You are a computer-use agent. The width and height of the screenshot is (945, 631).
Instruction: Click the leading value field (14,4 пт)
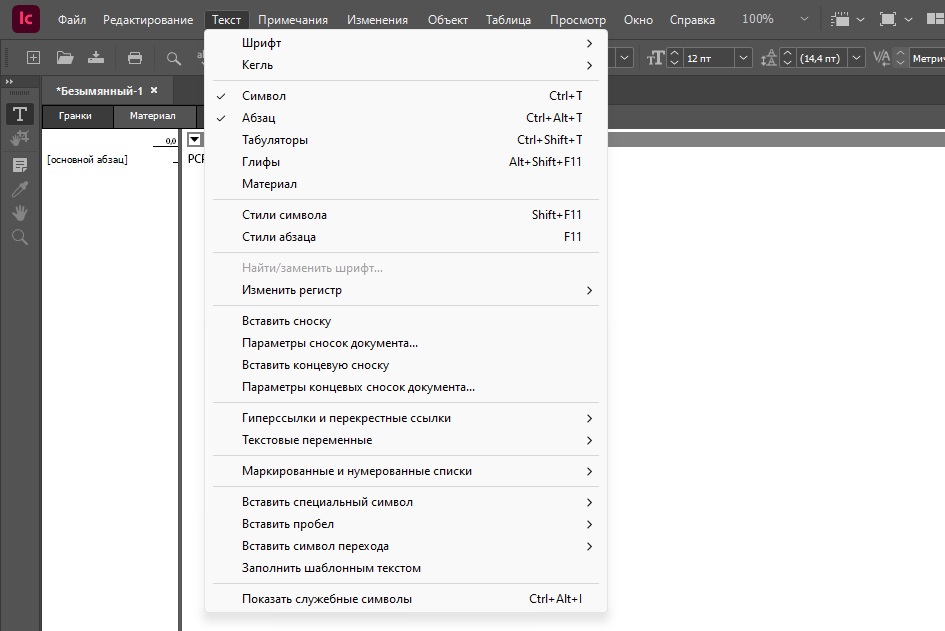[x=820, y=58]
